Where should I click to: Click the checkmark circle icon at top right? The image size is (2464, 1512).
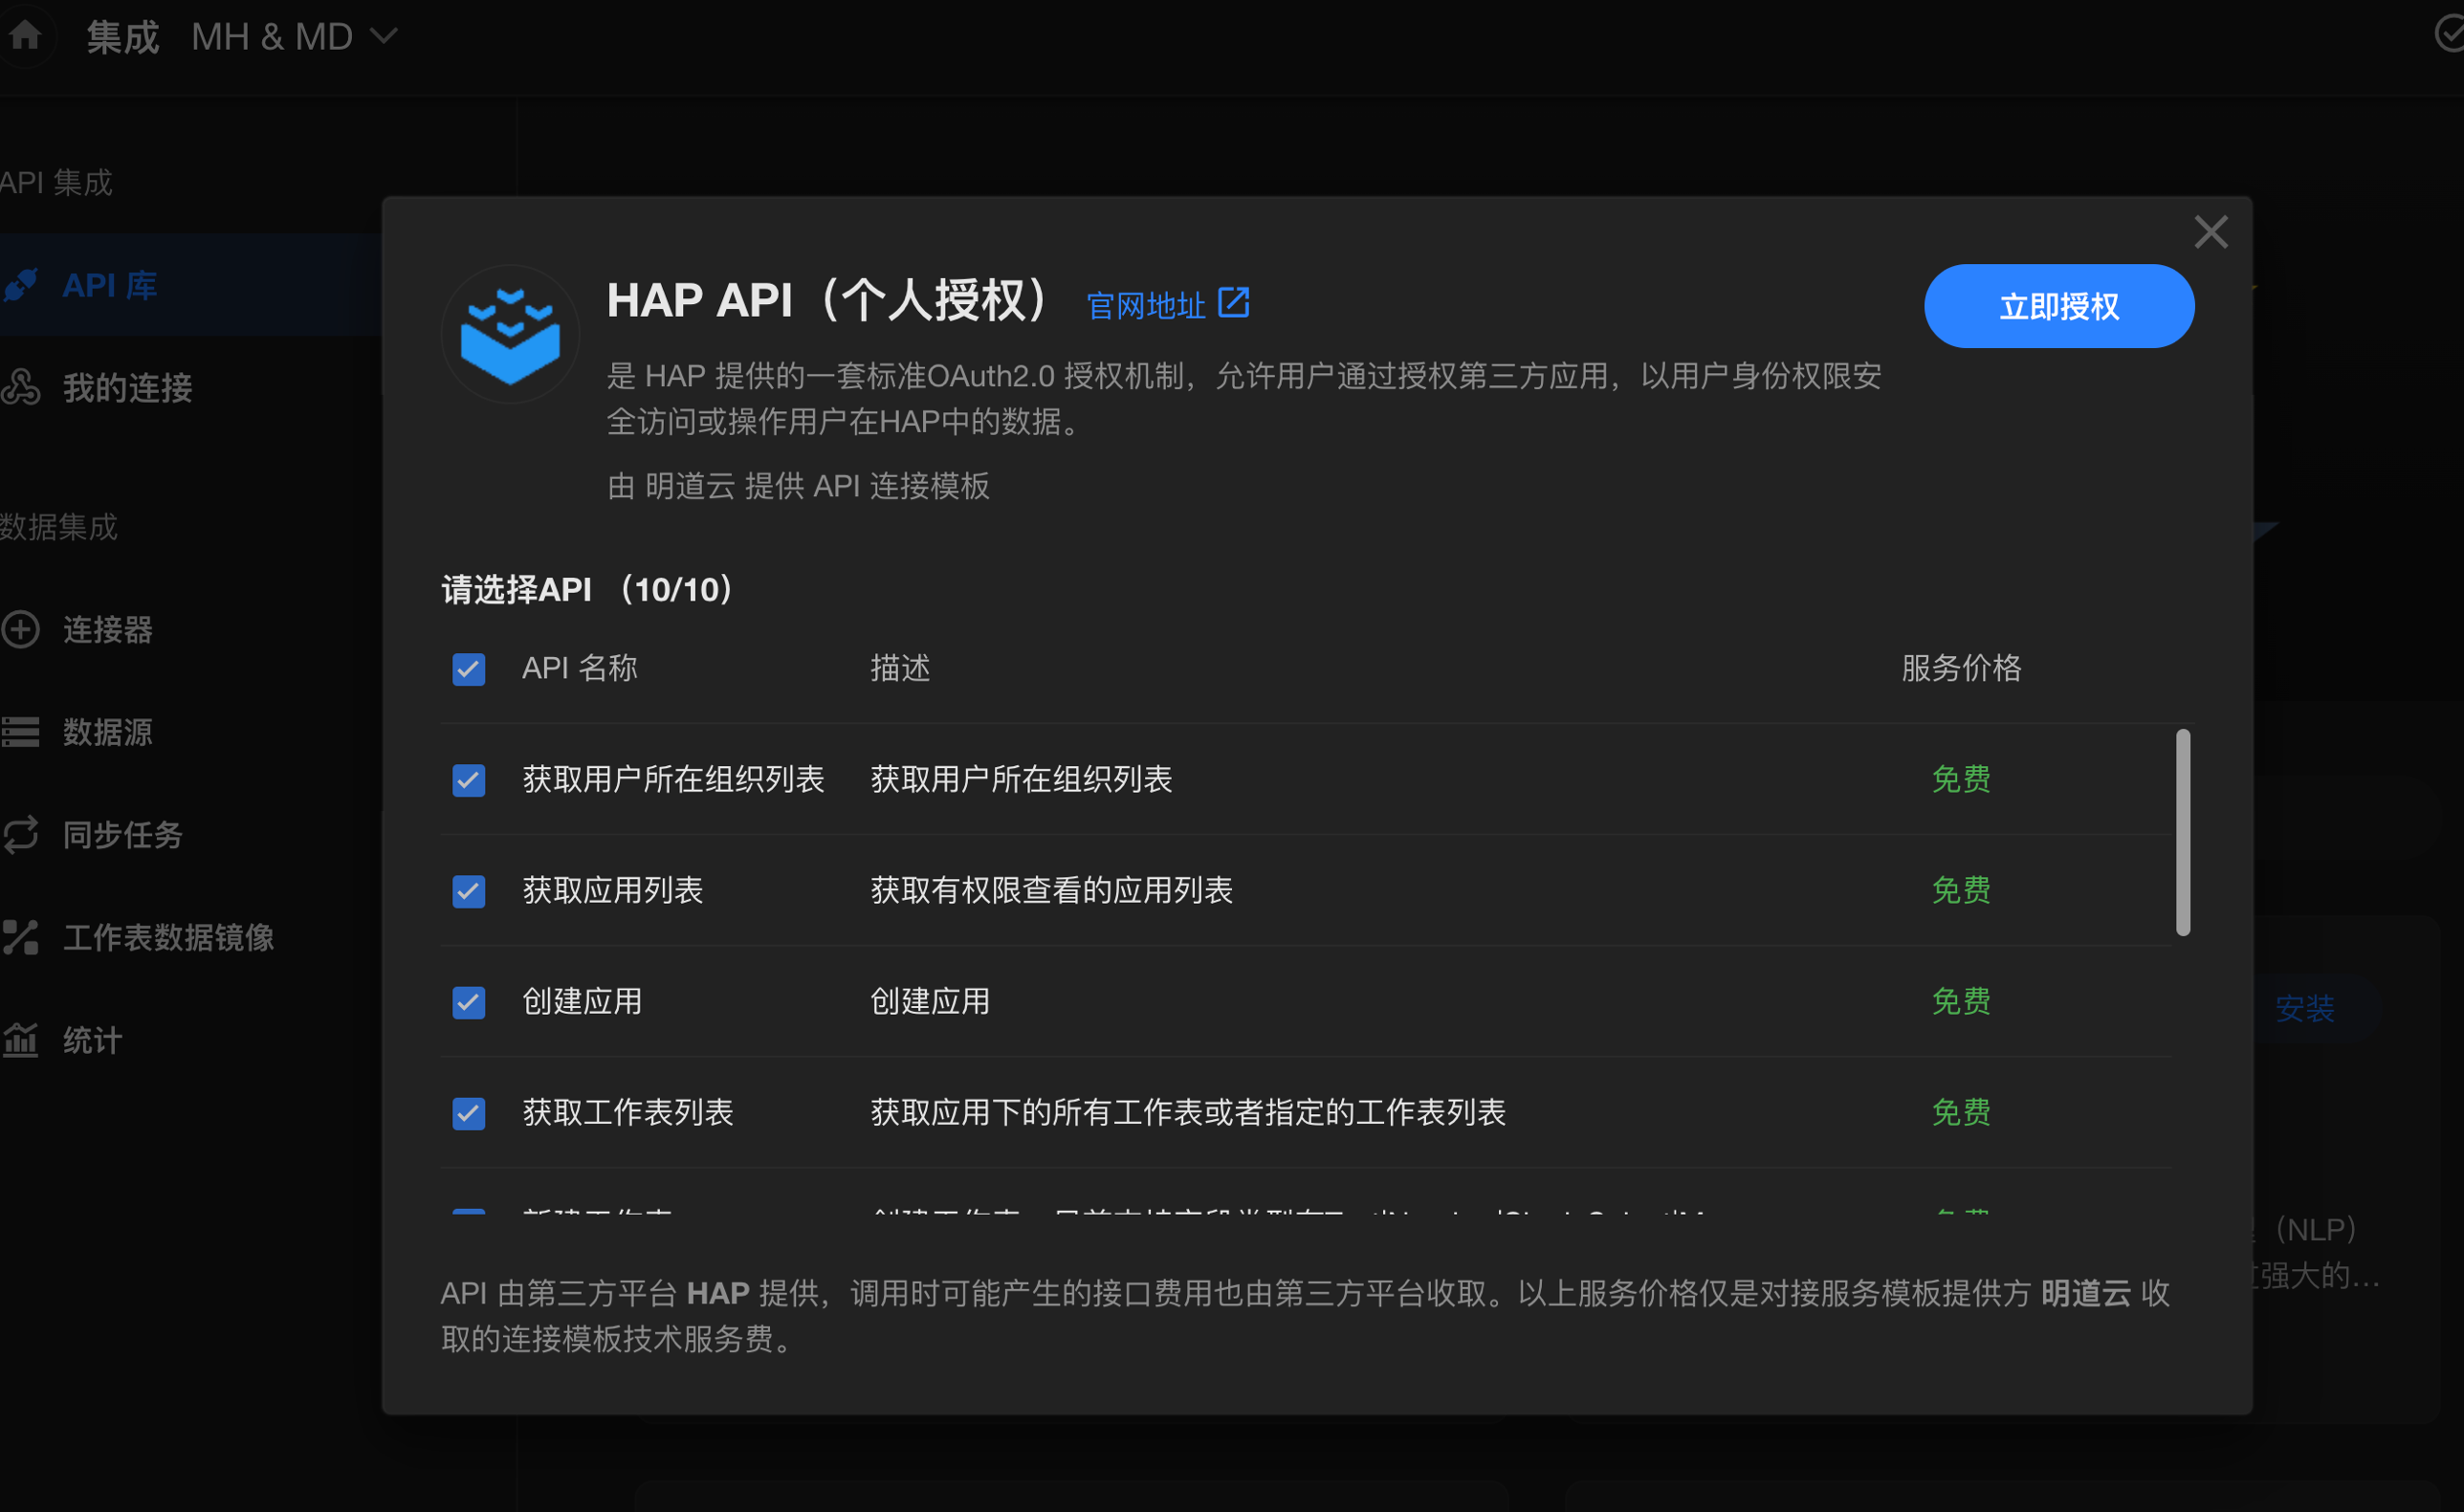[x=2449, y=35]
